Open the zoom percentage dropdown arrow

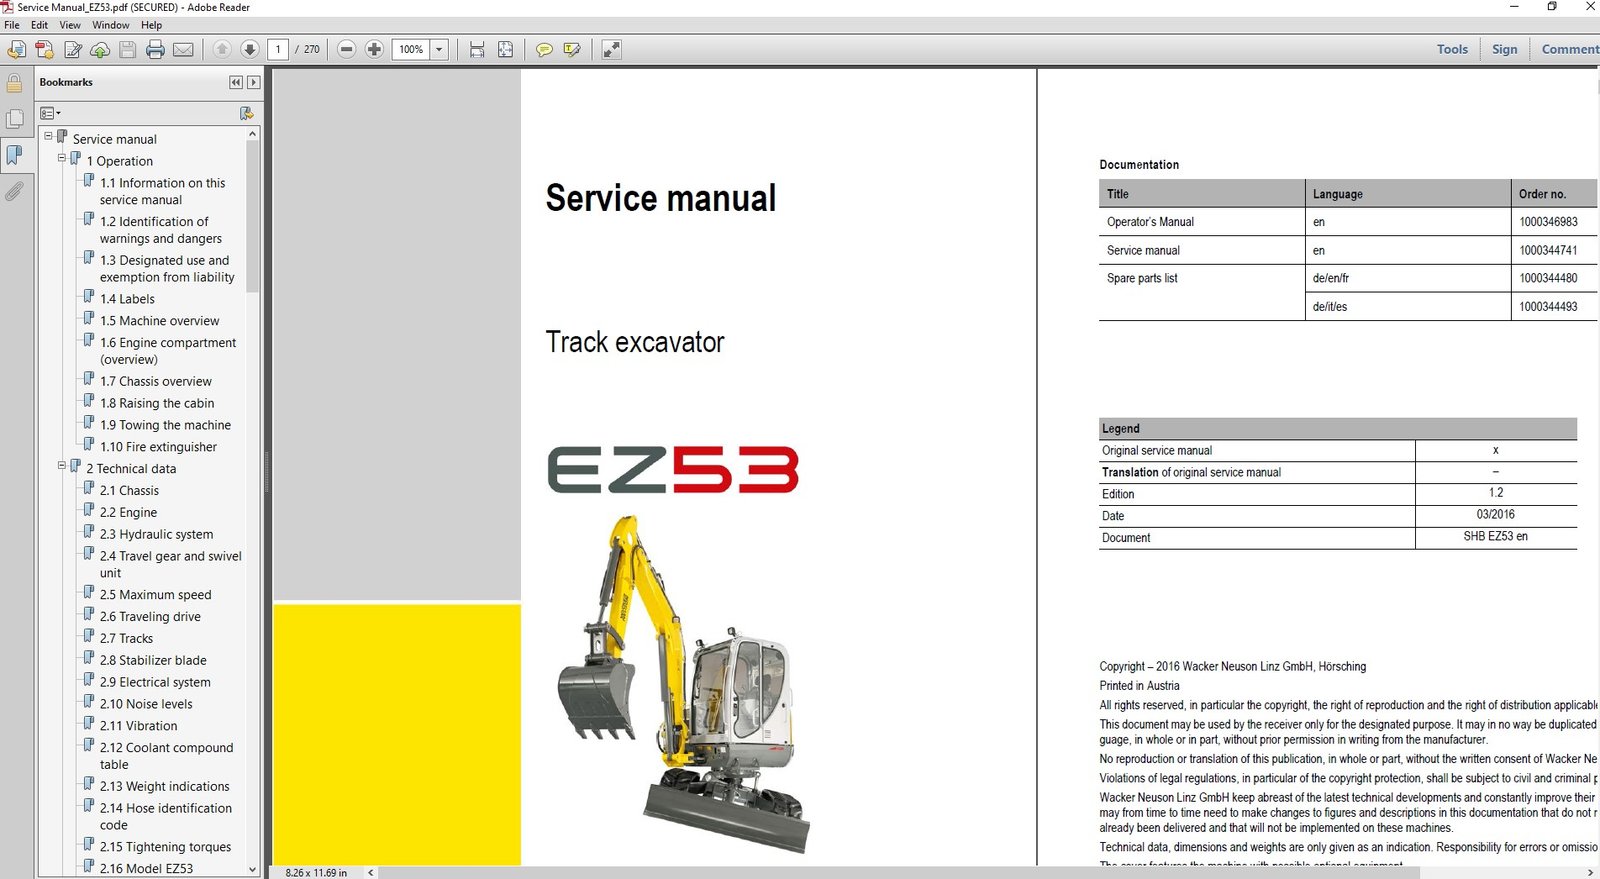pos(439,49)
